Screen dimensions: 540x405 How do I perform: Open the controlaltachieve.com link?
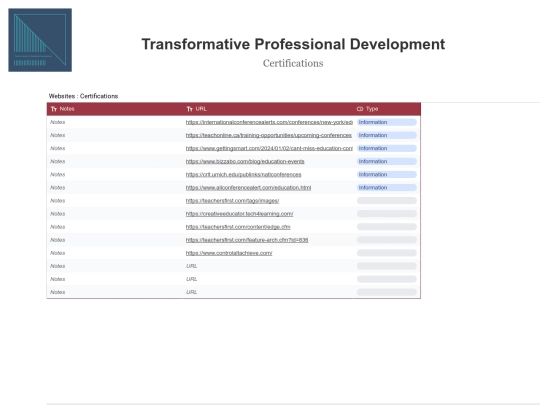[x=229, y=253]
